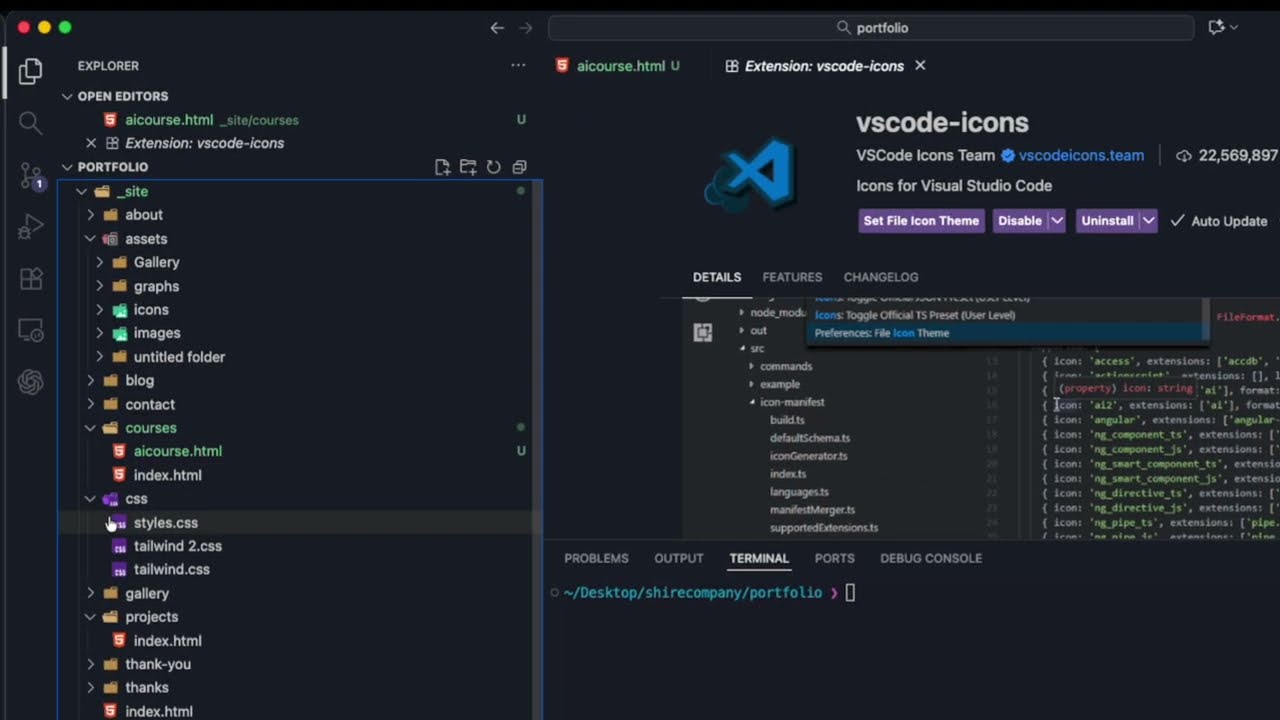Toggle the Auto Update checkbox
The image size is (1280, 720).
[x=1177, y=221]
